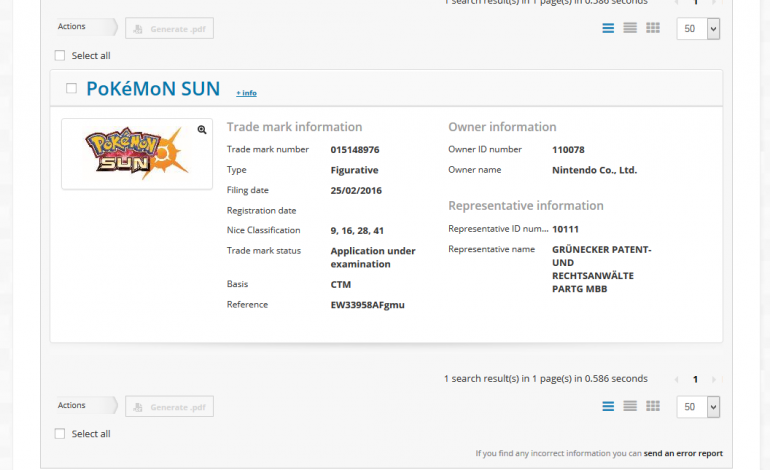Switch to detailed list view in top toolbar
Viewport: 770px width, 470px height.
608,28
